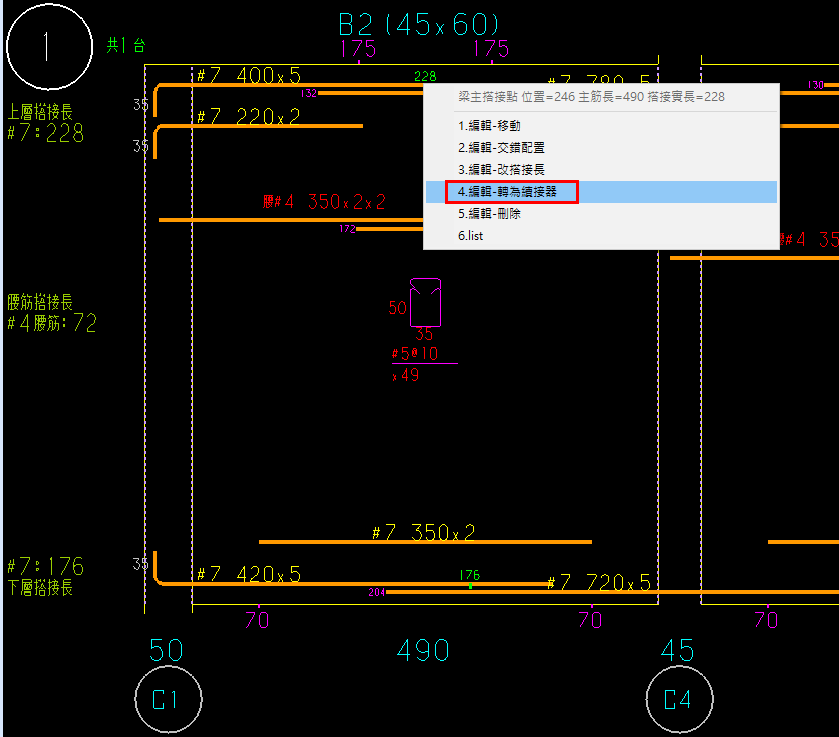Click the #7 720x5 bottom rebar label
The image size is (839, 737).
coord(598,582)
